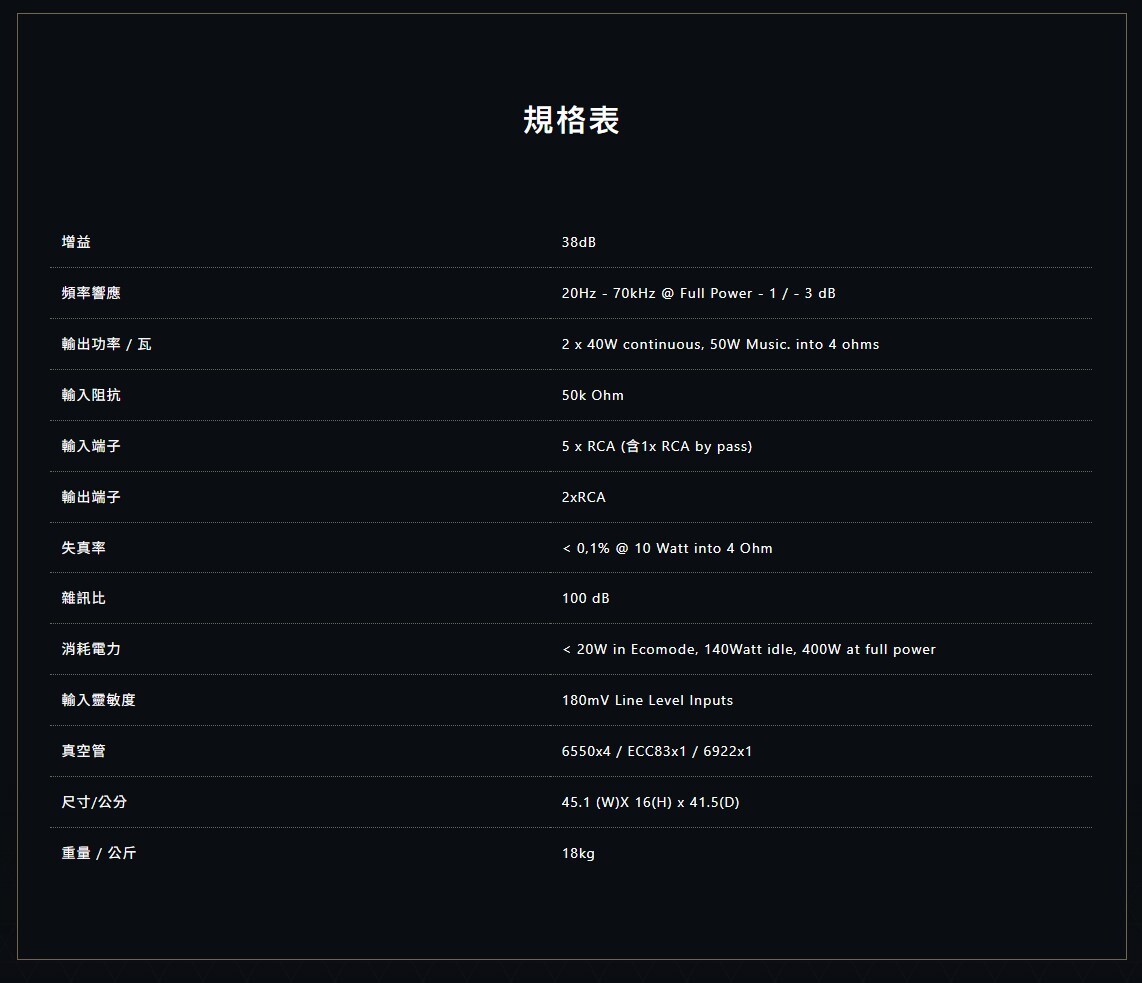Screen dimensions: 1142x983
Task: Select the 輸入阻抗 label
Action: (x=91, y=395)
